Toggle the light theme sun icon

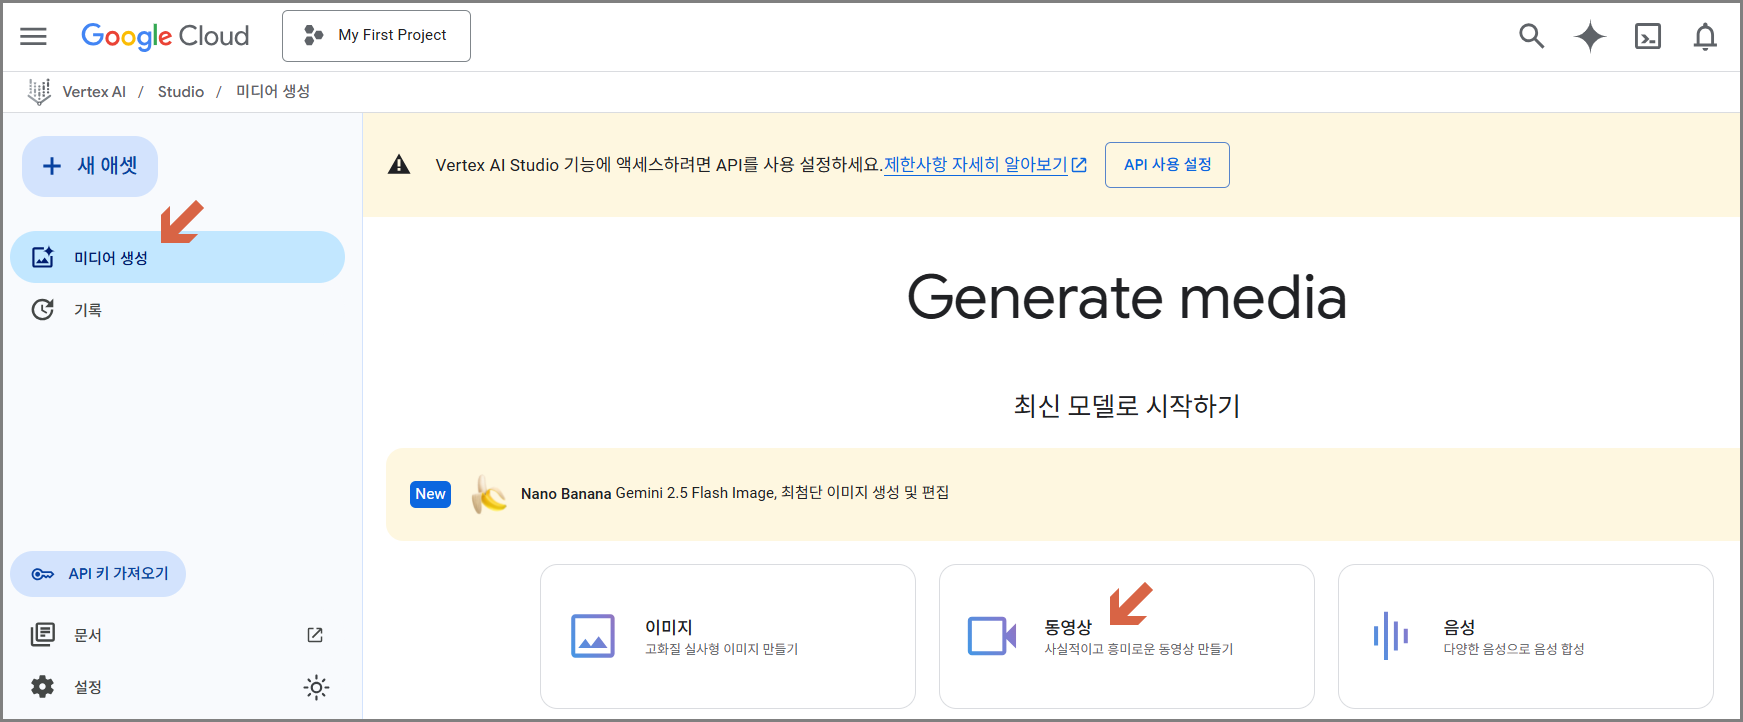[x=316, y=687]
